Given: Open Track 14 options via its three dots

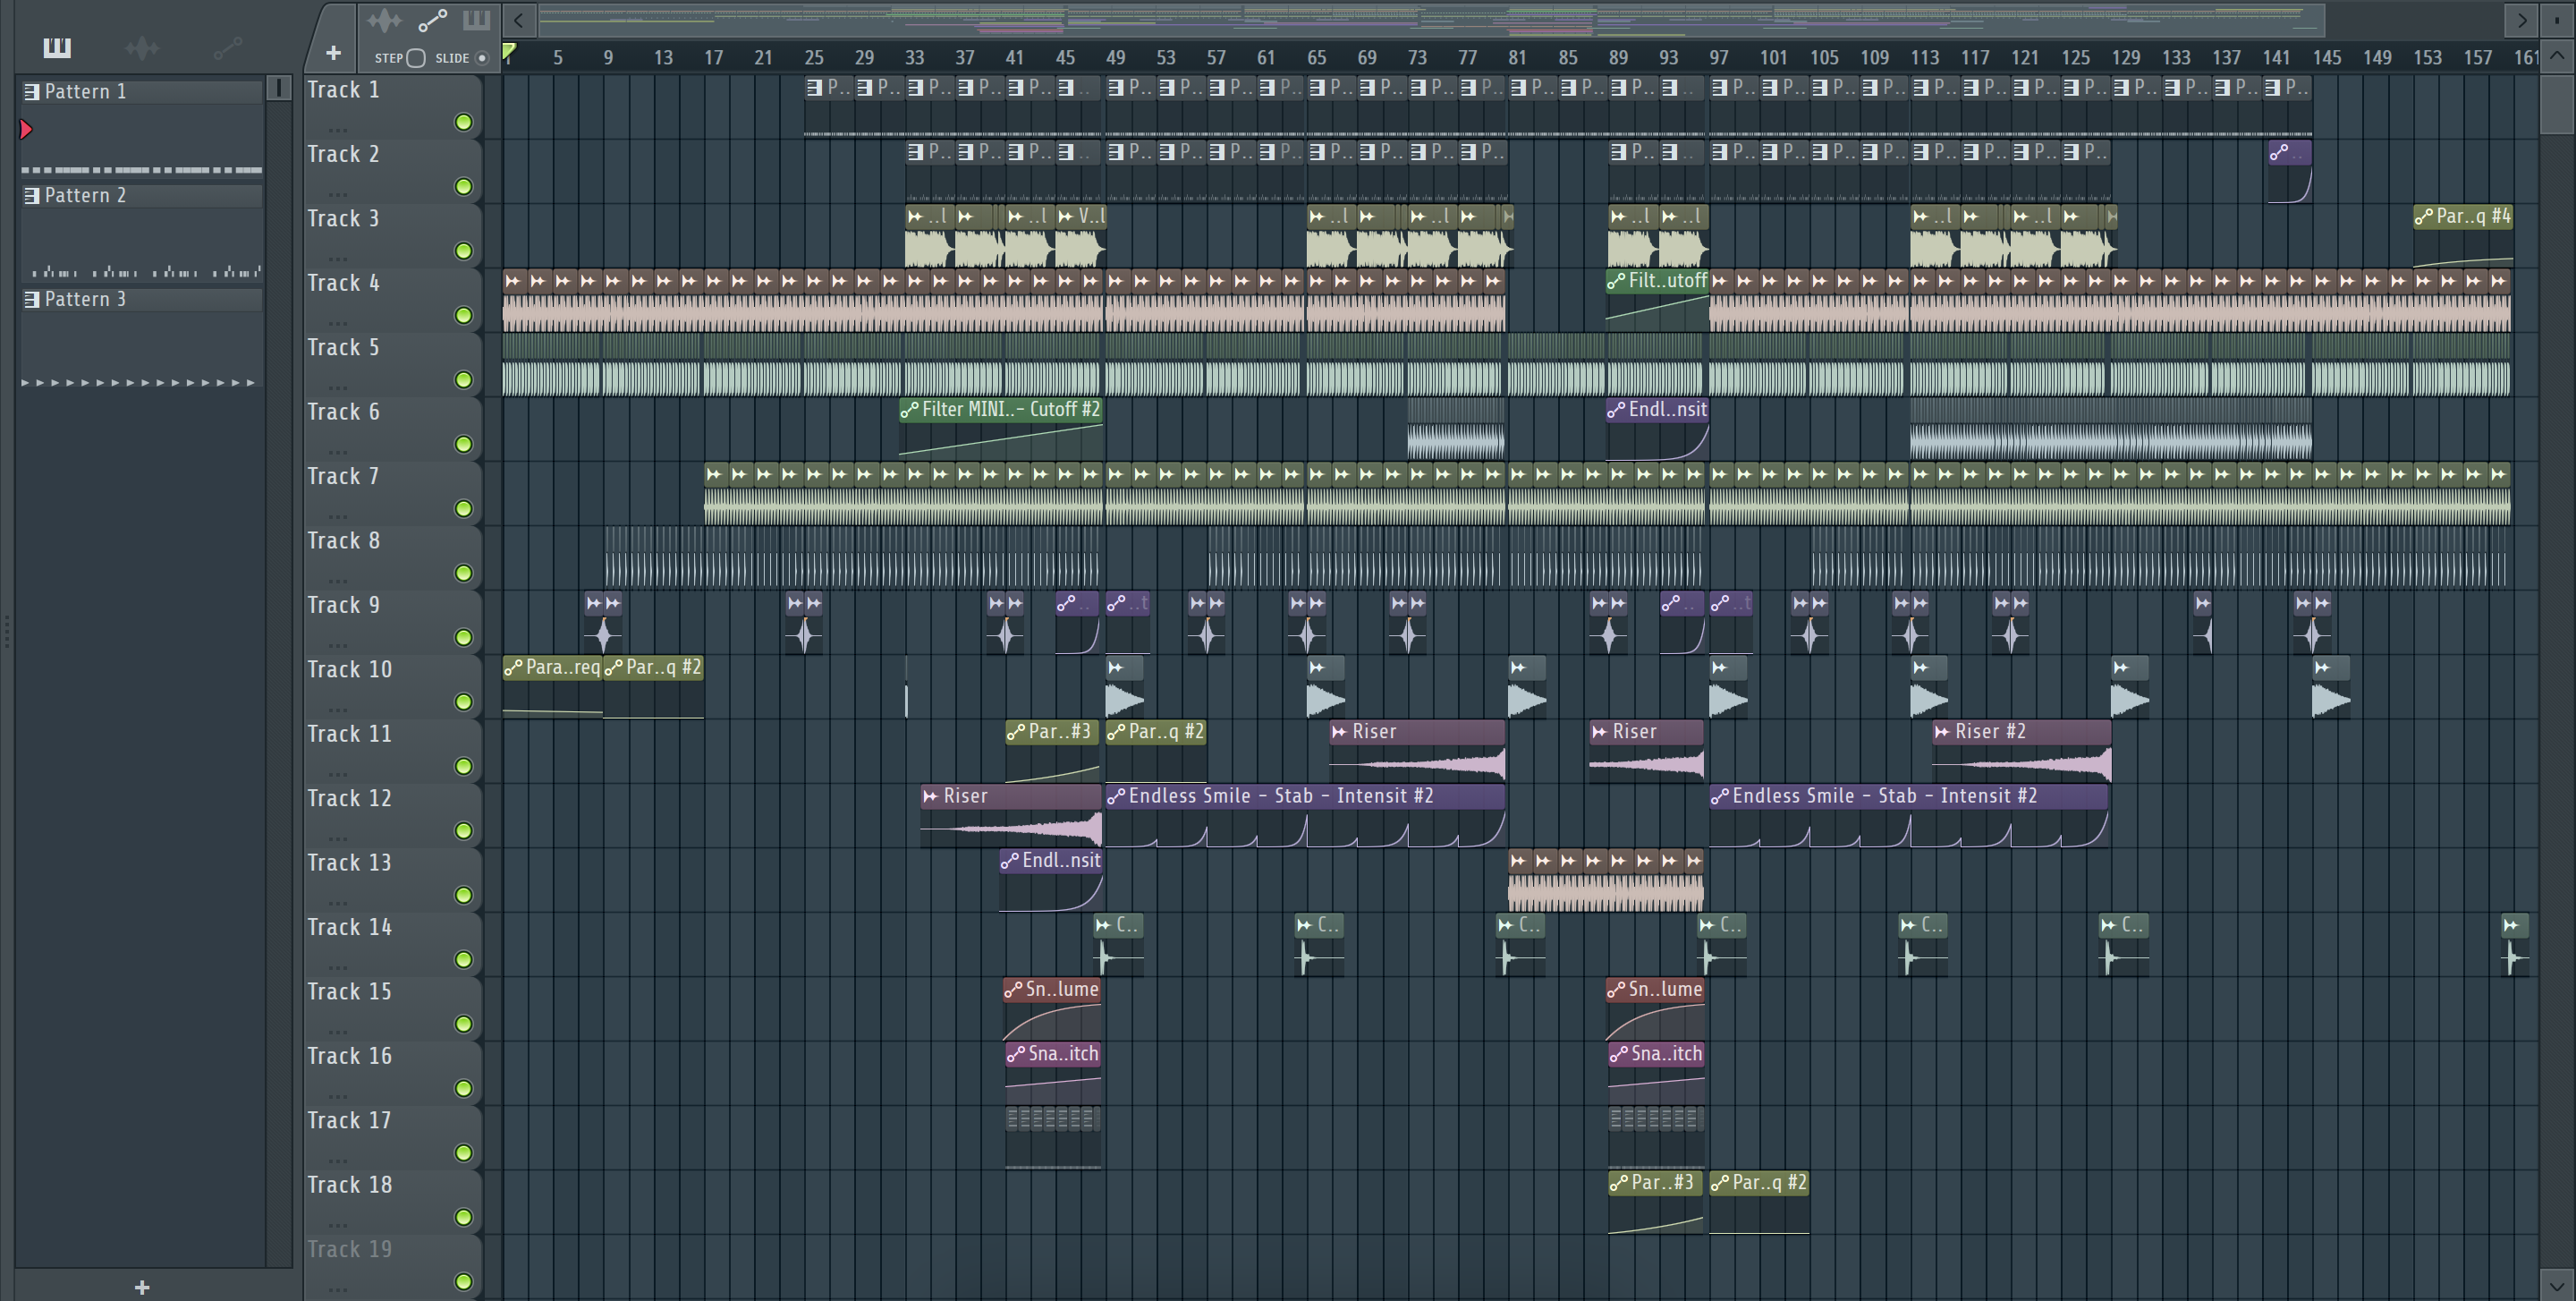Looking at the screenshot, I should pos(338,967).
